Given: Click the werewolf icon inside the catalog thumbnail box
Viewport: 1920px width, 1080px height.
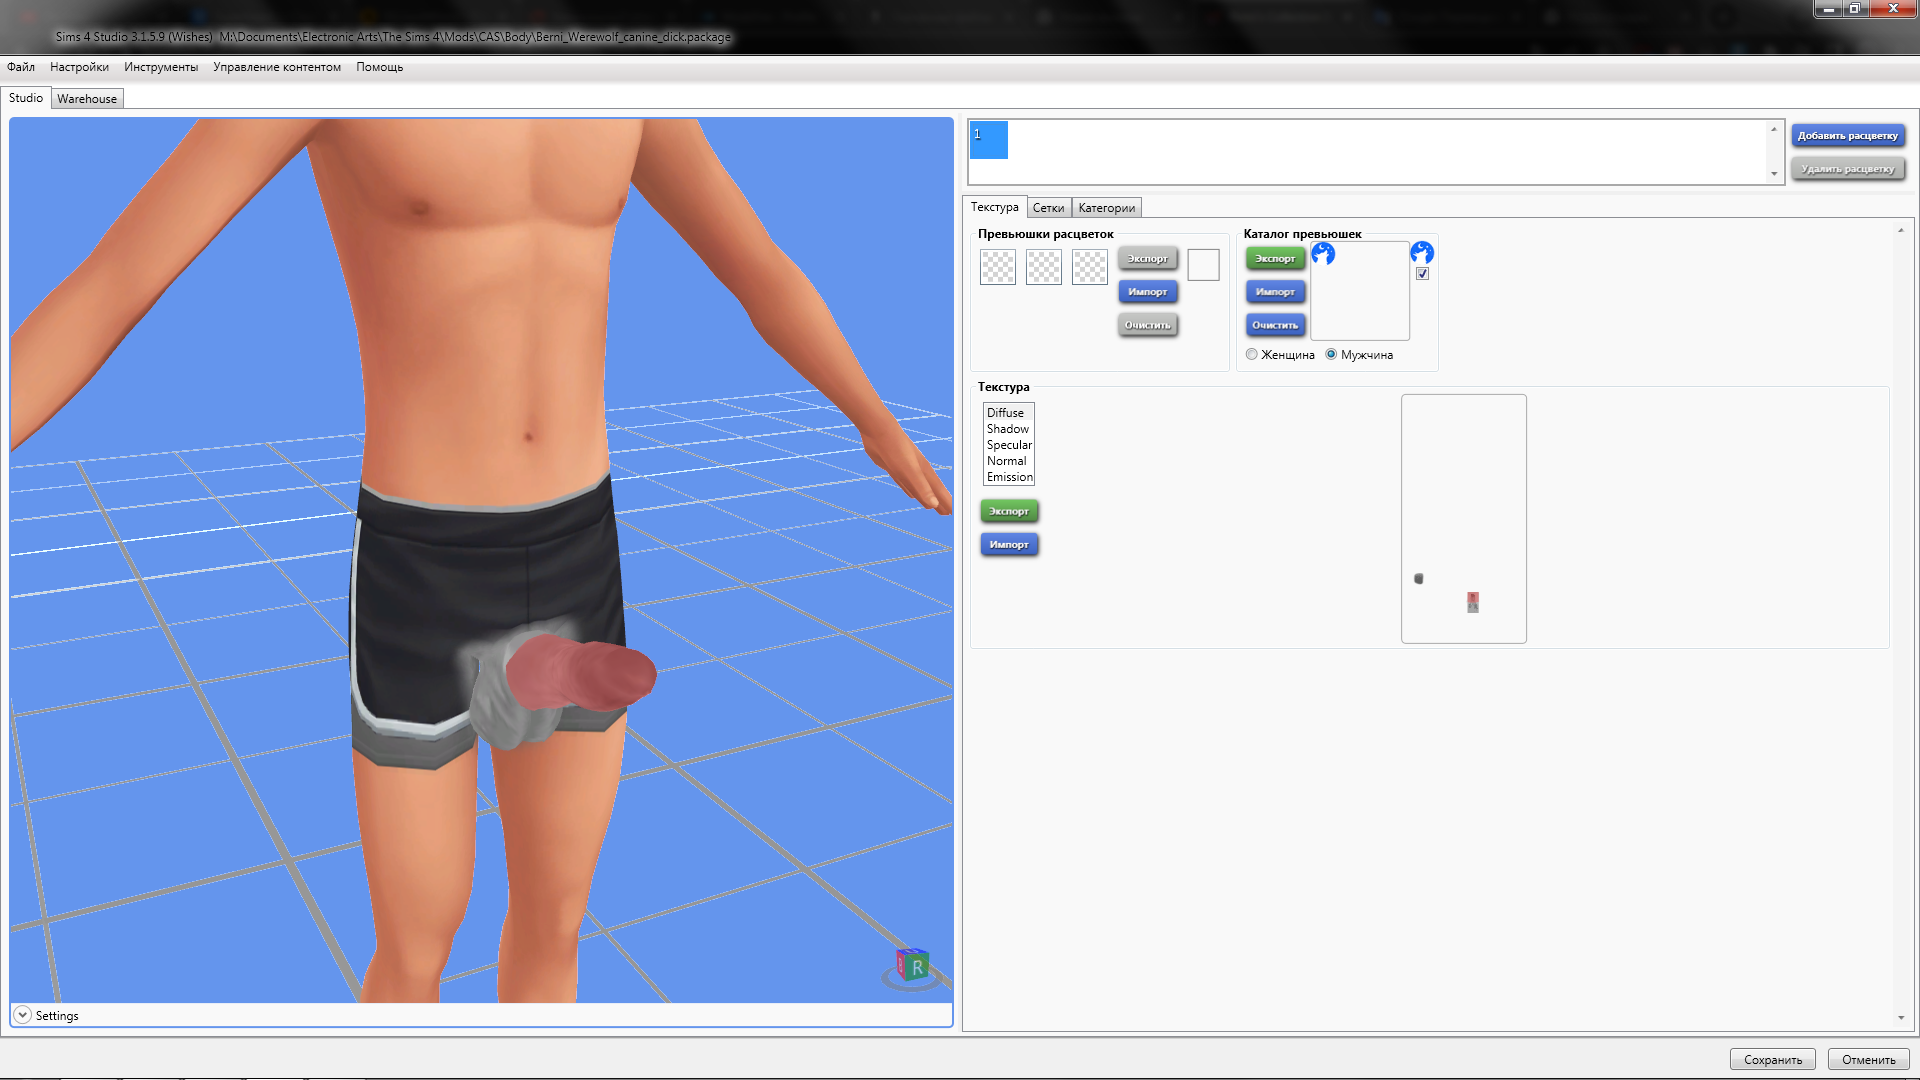Looking at the screenshot, I should tap(1323, 253).
